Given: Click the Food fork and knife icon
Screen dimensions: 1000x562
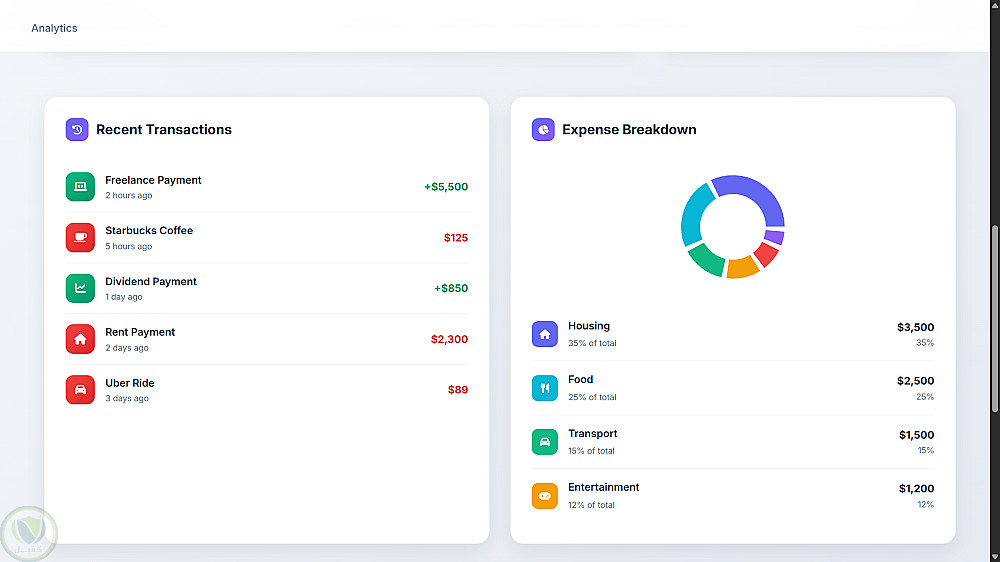Looking at the screenshot, I should tap(545, 388).
